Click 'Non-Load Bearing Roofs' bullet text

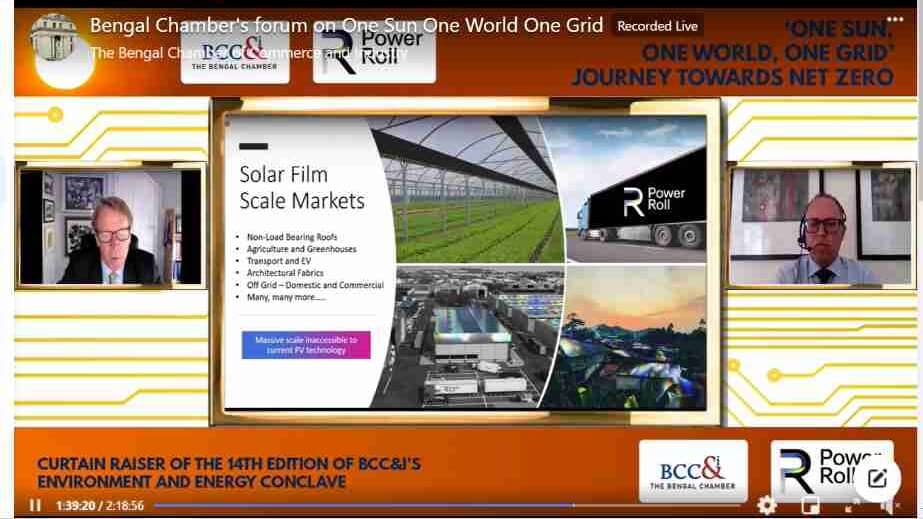(x=292, y=237)
